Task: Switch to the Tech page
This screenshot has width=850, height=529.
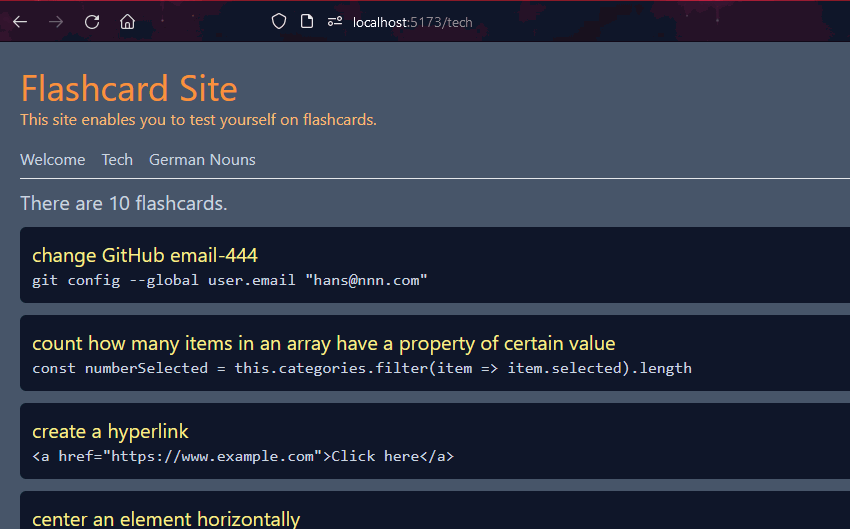Action: (117, 160)
